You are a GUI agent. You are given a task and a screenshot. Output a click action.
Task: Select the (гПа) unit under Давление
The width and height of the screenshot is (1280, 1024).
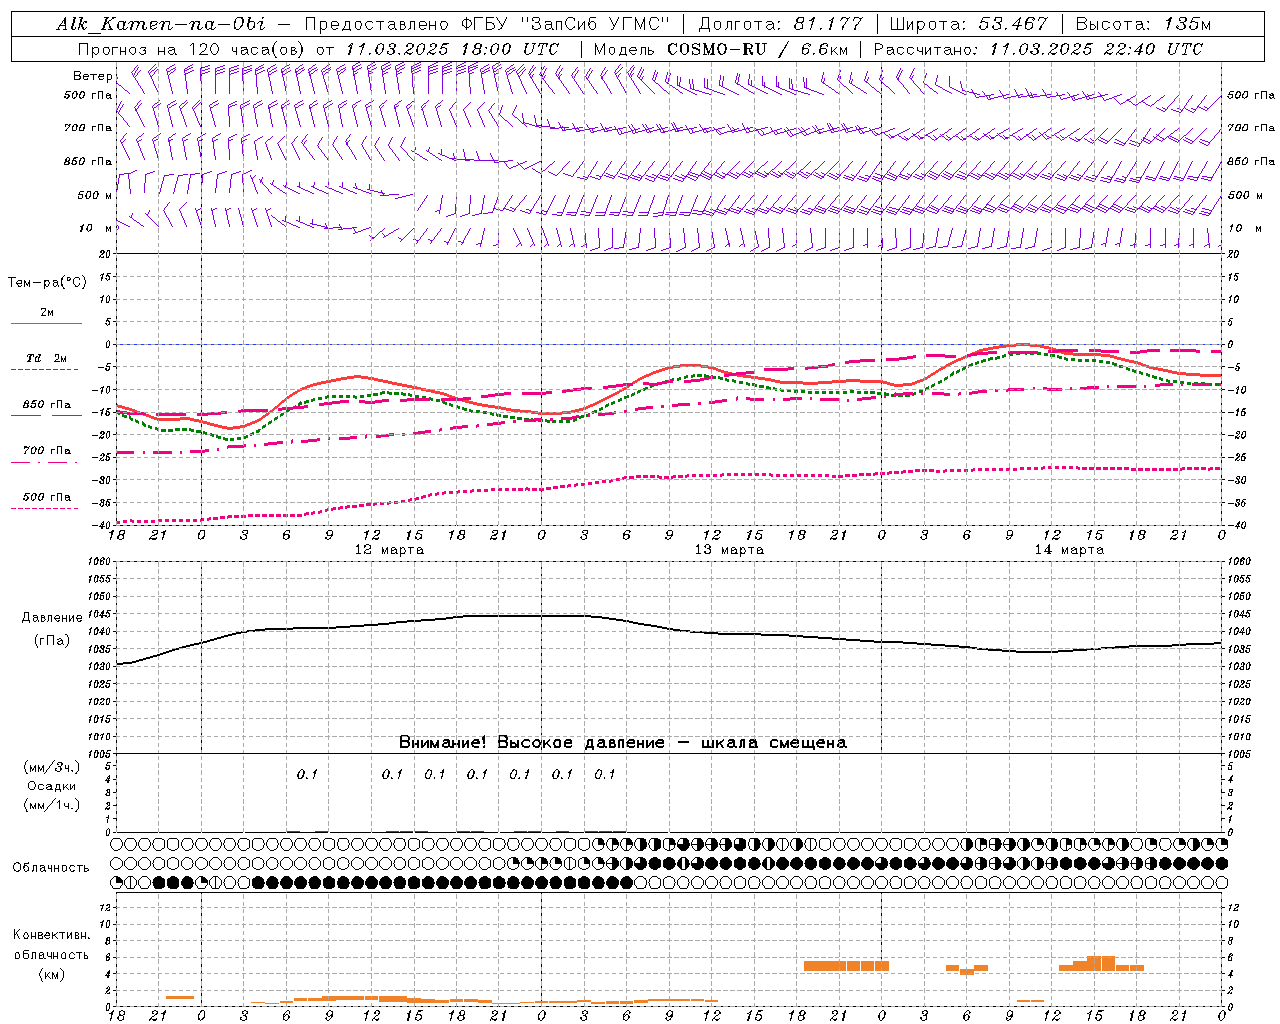coord(52,641)
